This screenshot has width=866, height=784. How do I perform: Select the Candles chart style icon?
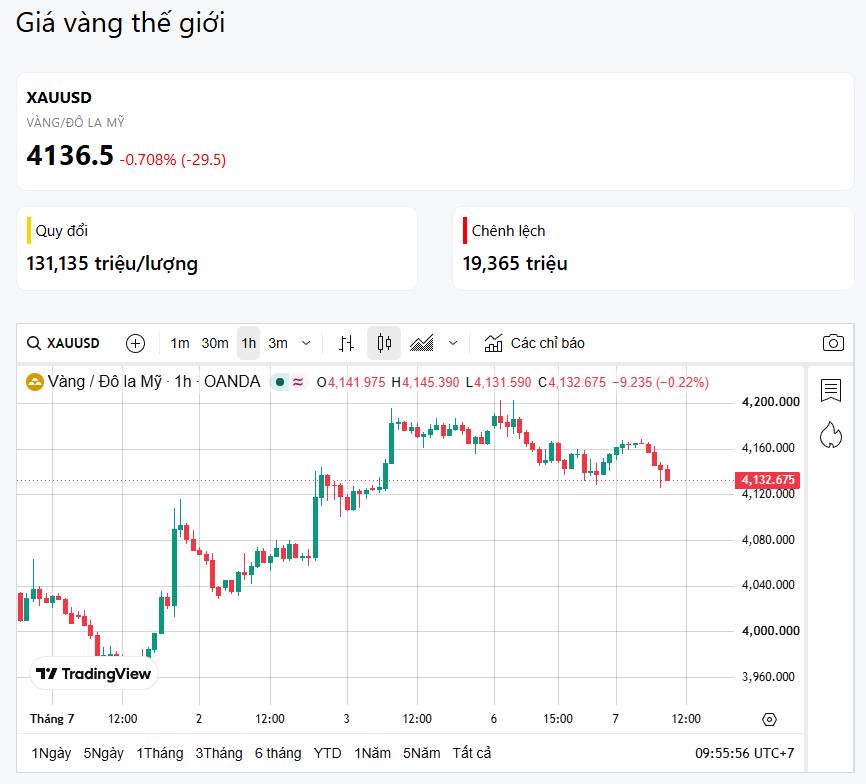[x=384, y=343]
